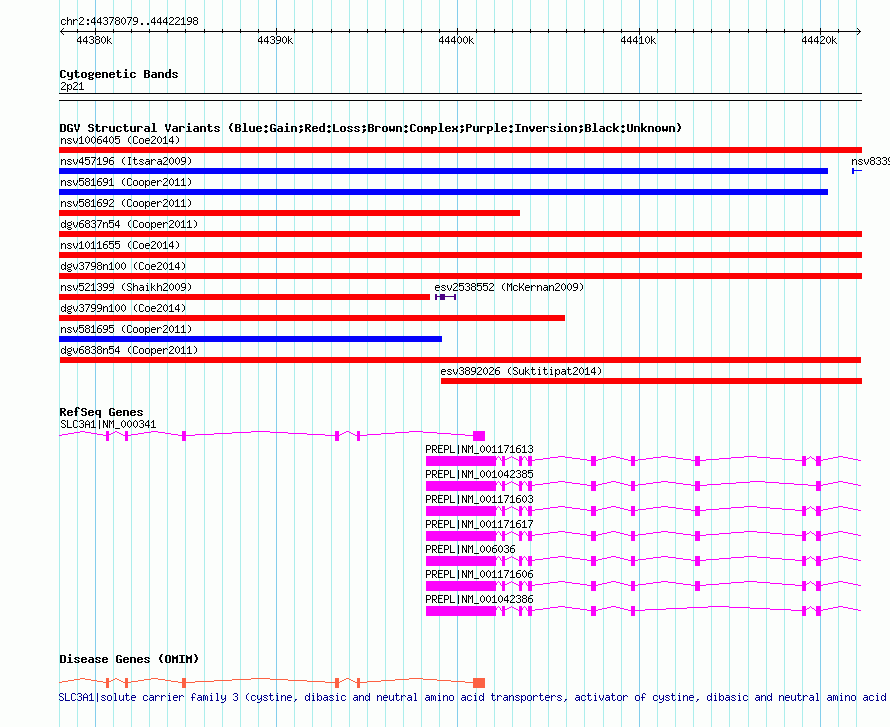Click the large exon block of PREPL NM_001171603
Viewport: 890px width, 727px height.
(x=461, y=511)
